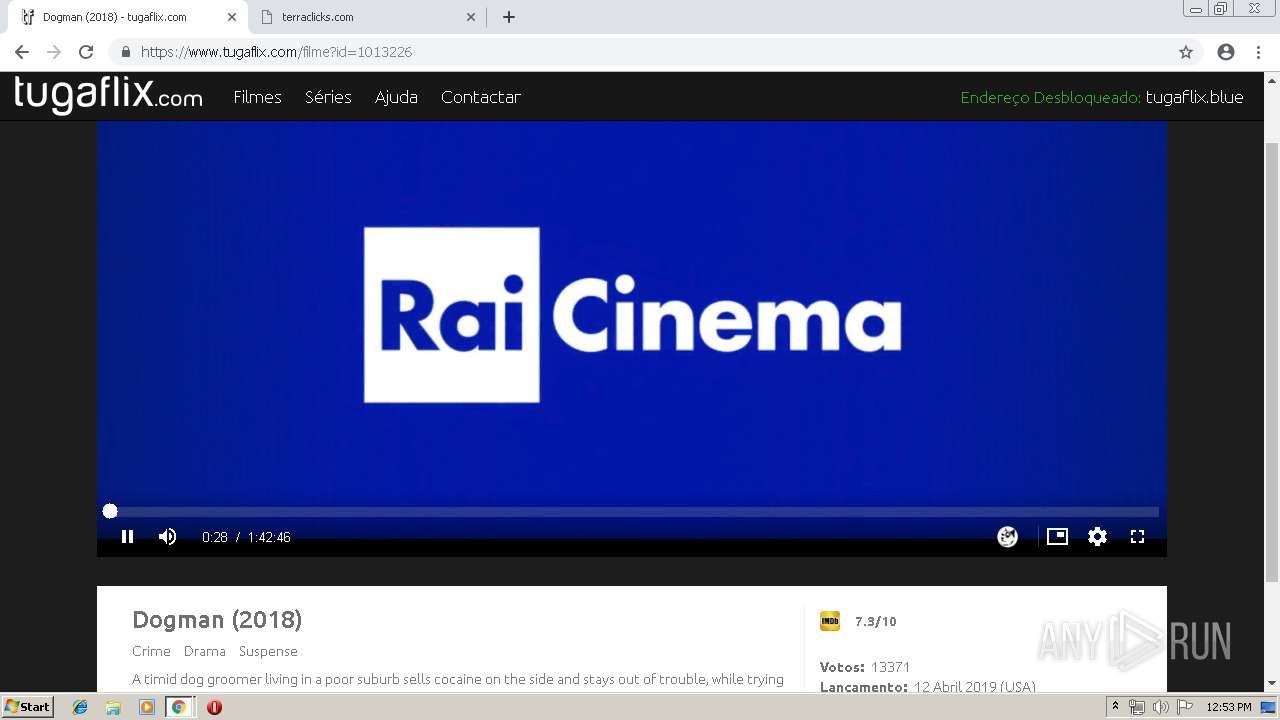Open Chrome profile account icon
This screenshot has width=1280, height=720.
[1226, 52]
